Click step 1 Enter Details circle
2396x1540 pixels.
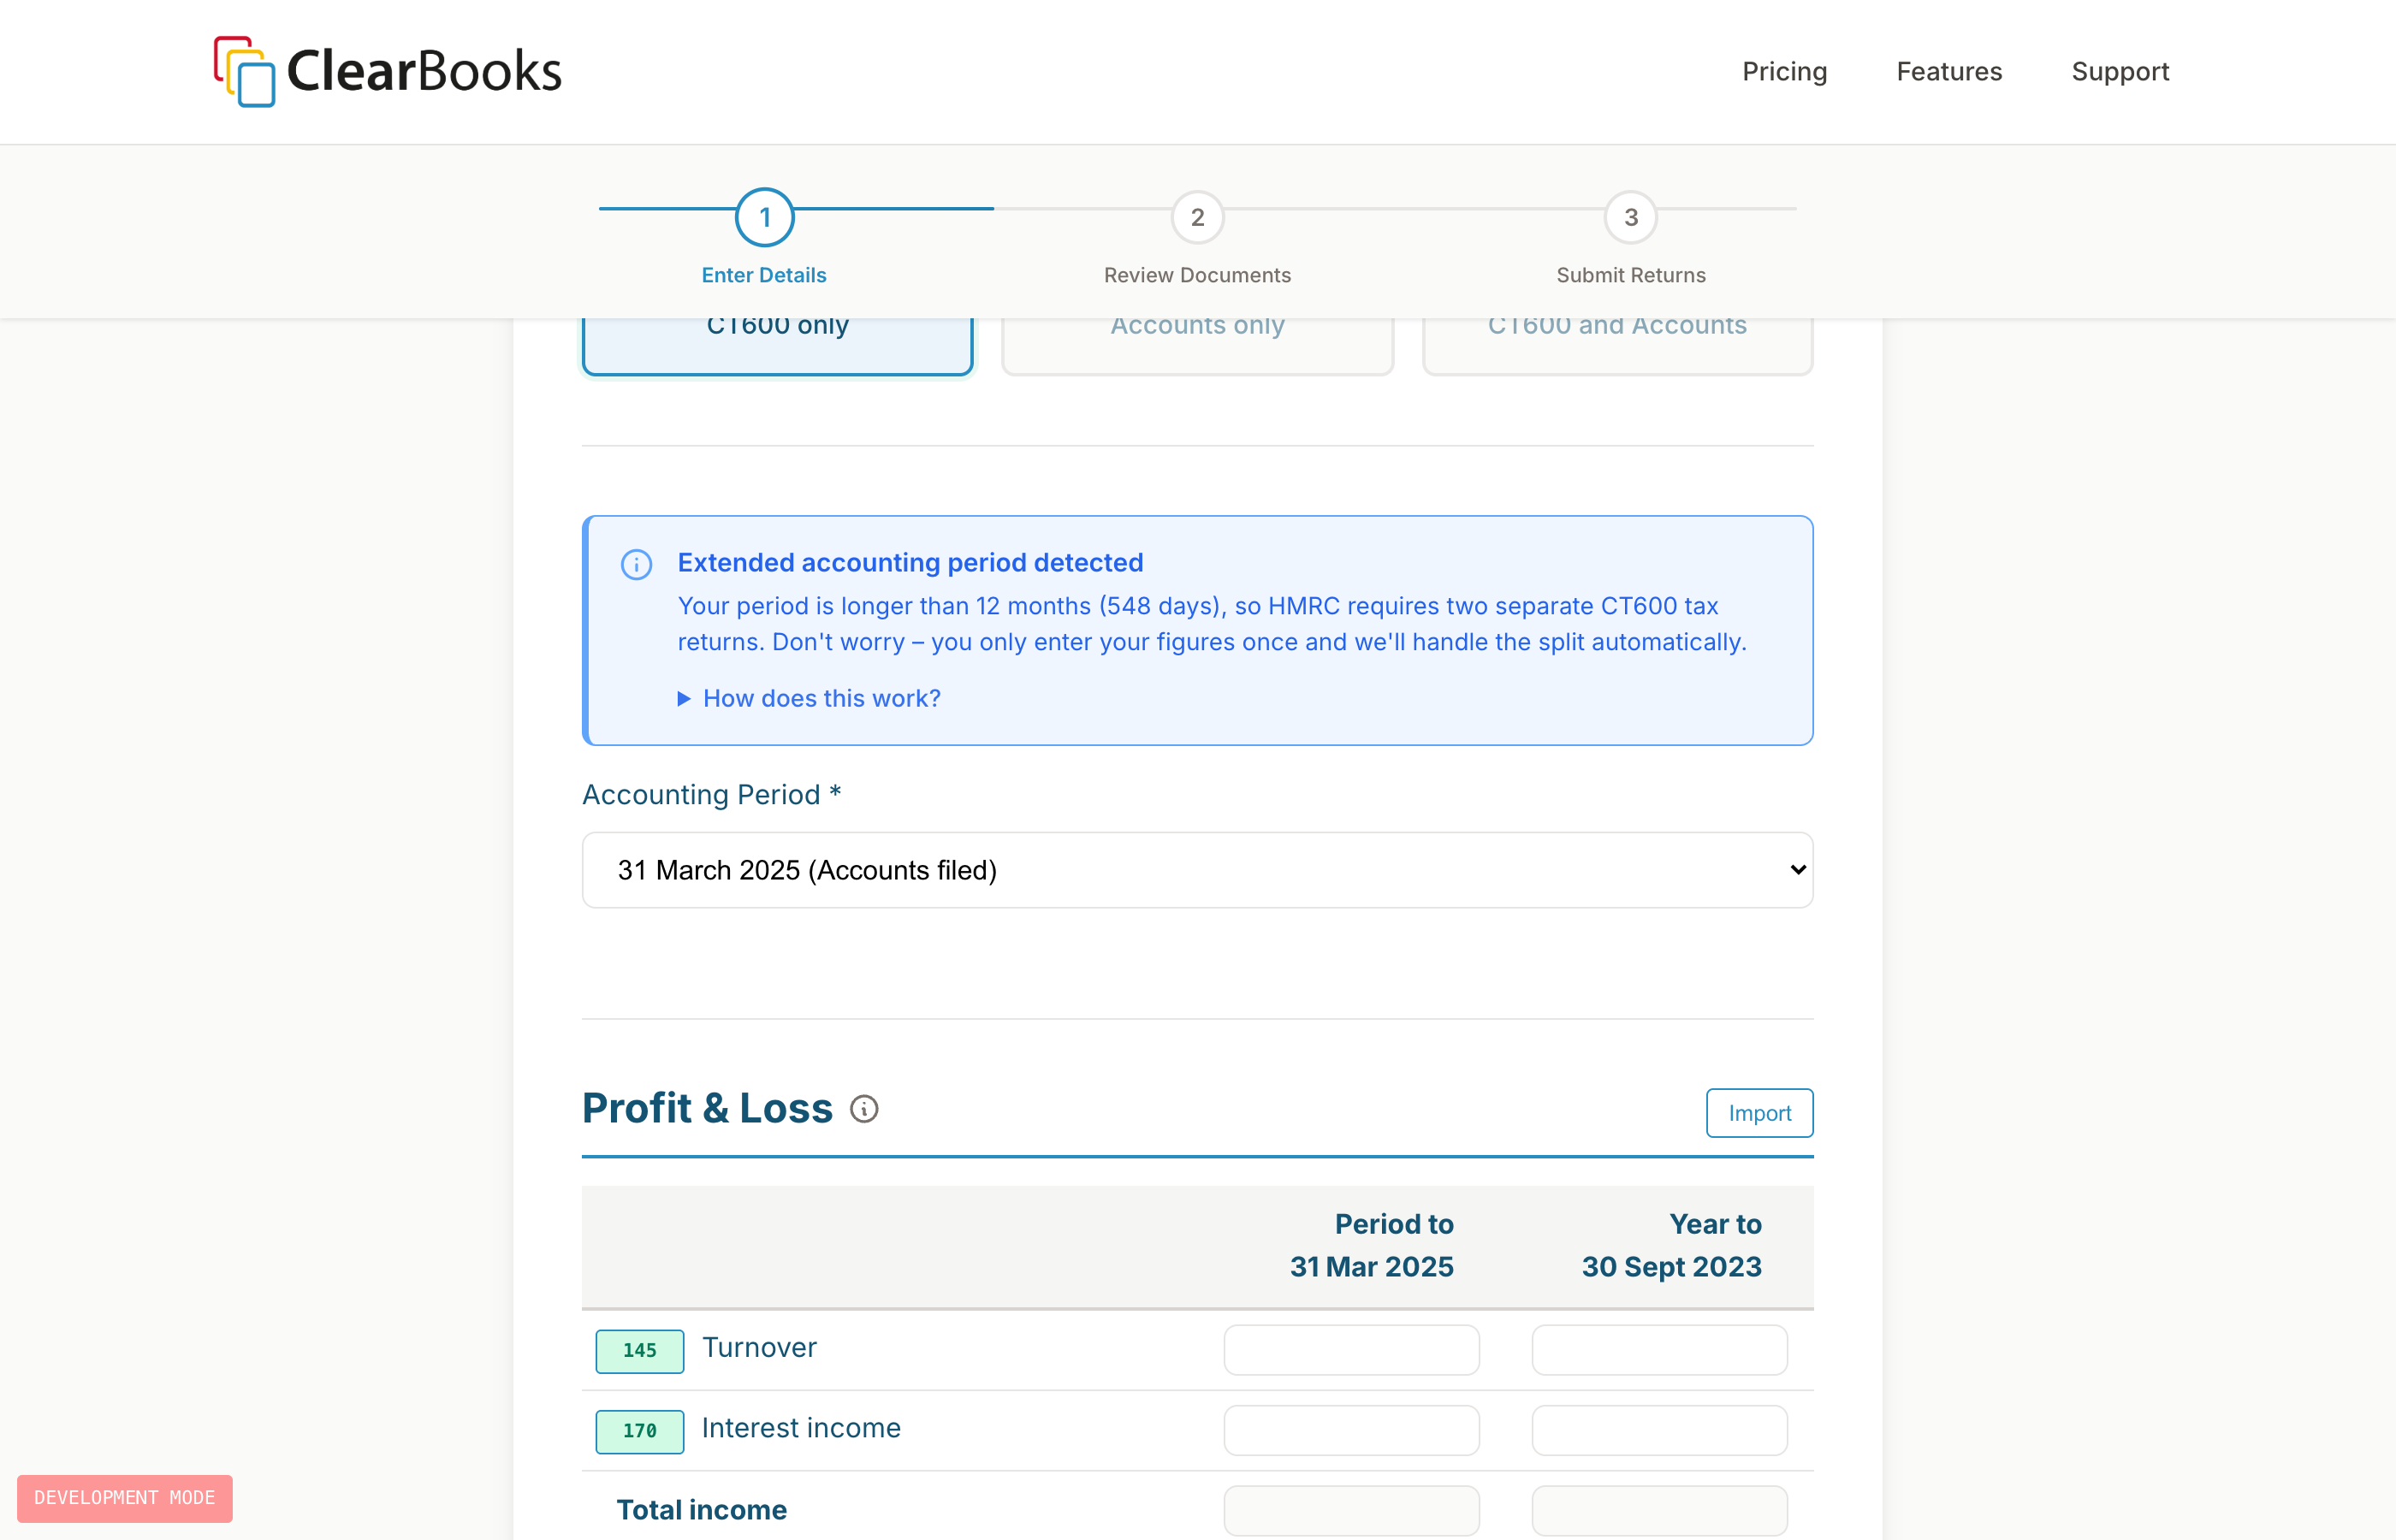(x=765, y=217)
